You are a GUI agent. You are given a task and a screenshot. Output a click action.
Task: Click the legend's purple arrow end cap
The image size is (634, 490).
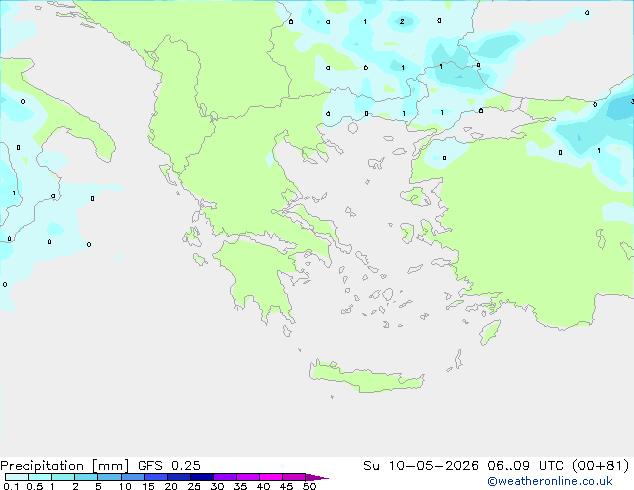[317, 478]
